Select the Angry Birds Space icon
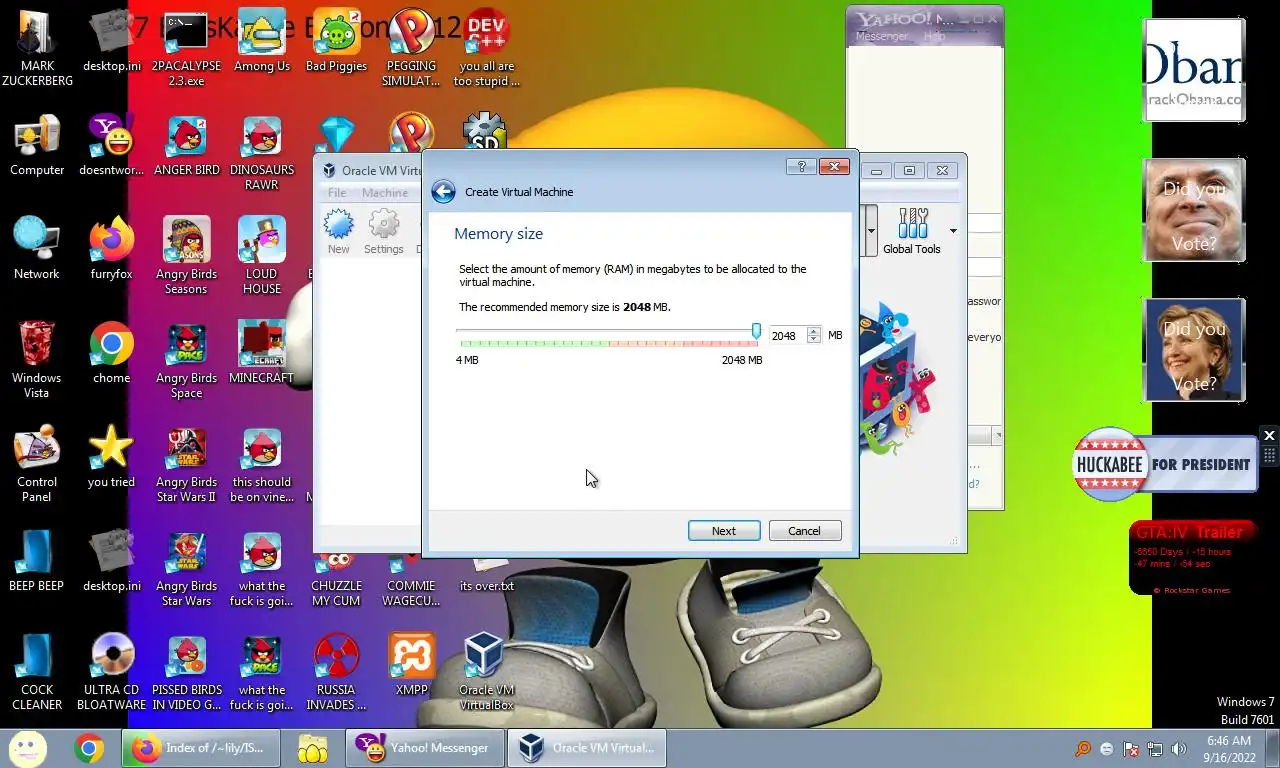This screenshot has width=1280, height=768. (x=186, y=361)
